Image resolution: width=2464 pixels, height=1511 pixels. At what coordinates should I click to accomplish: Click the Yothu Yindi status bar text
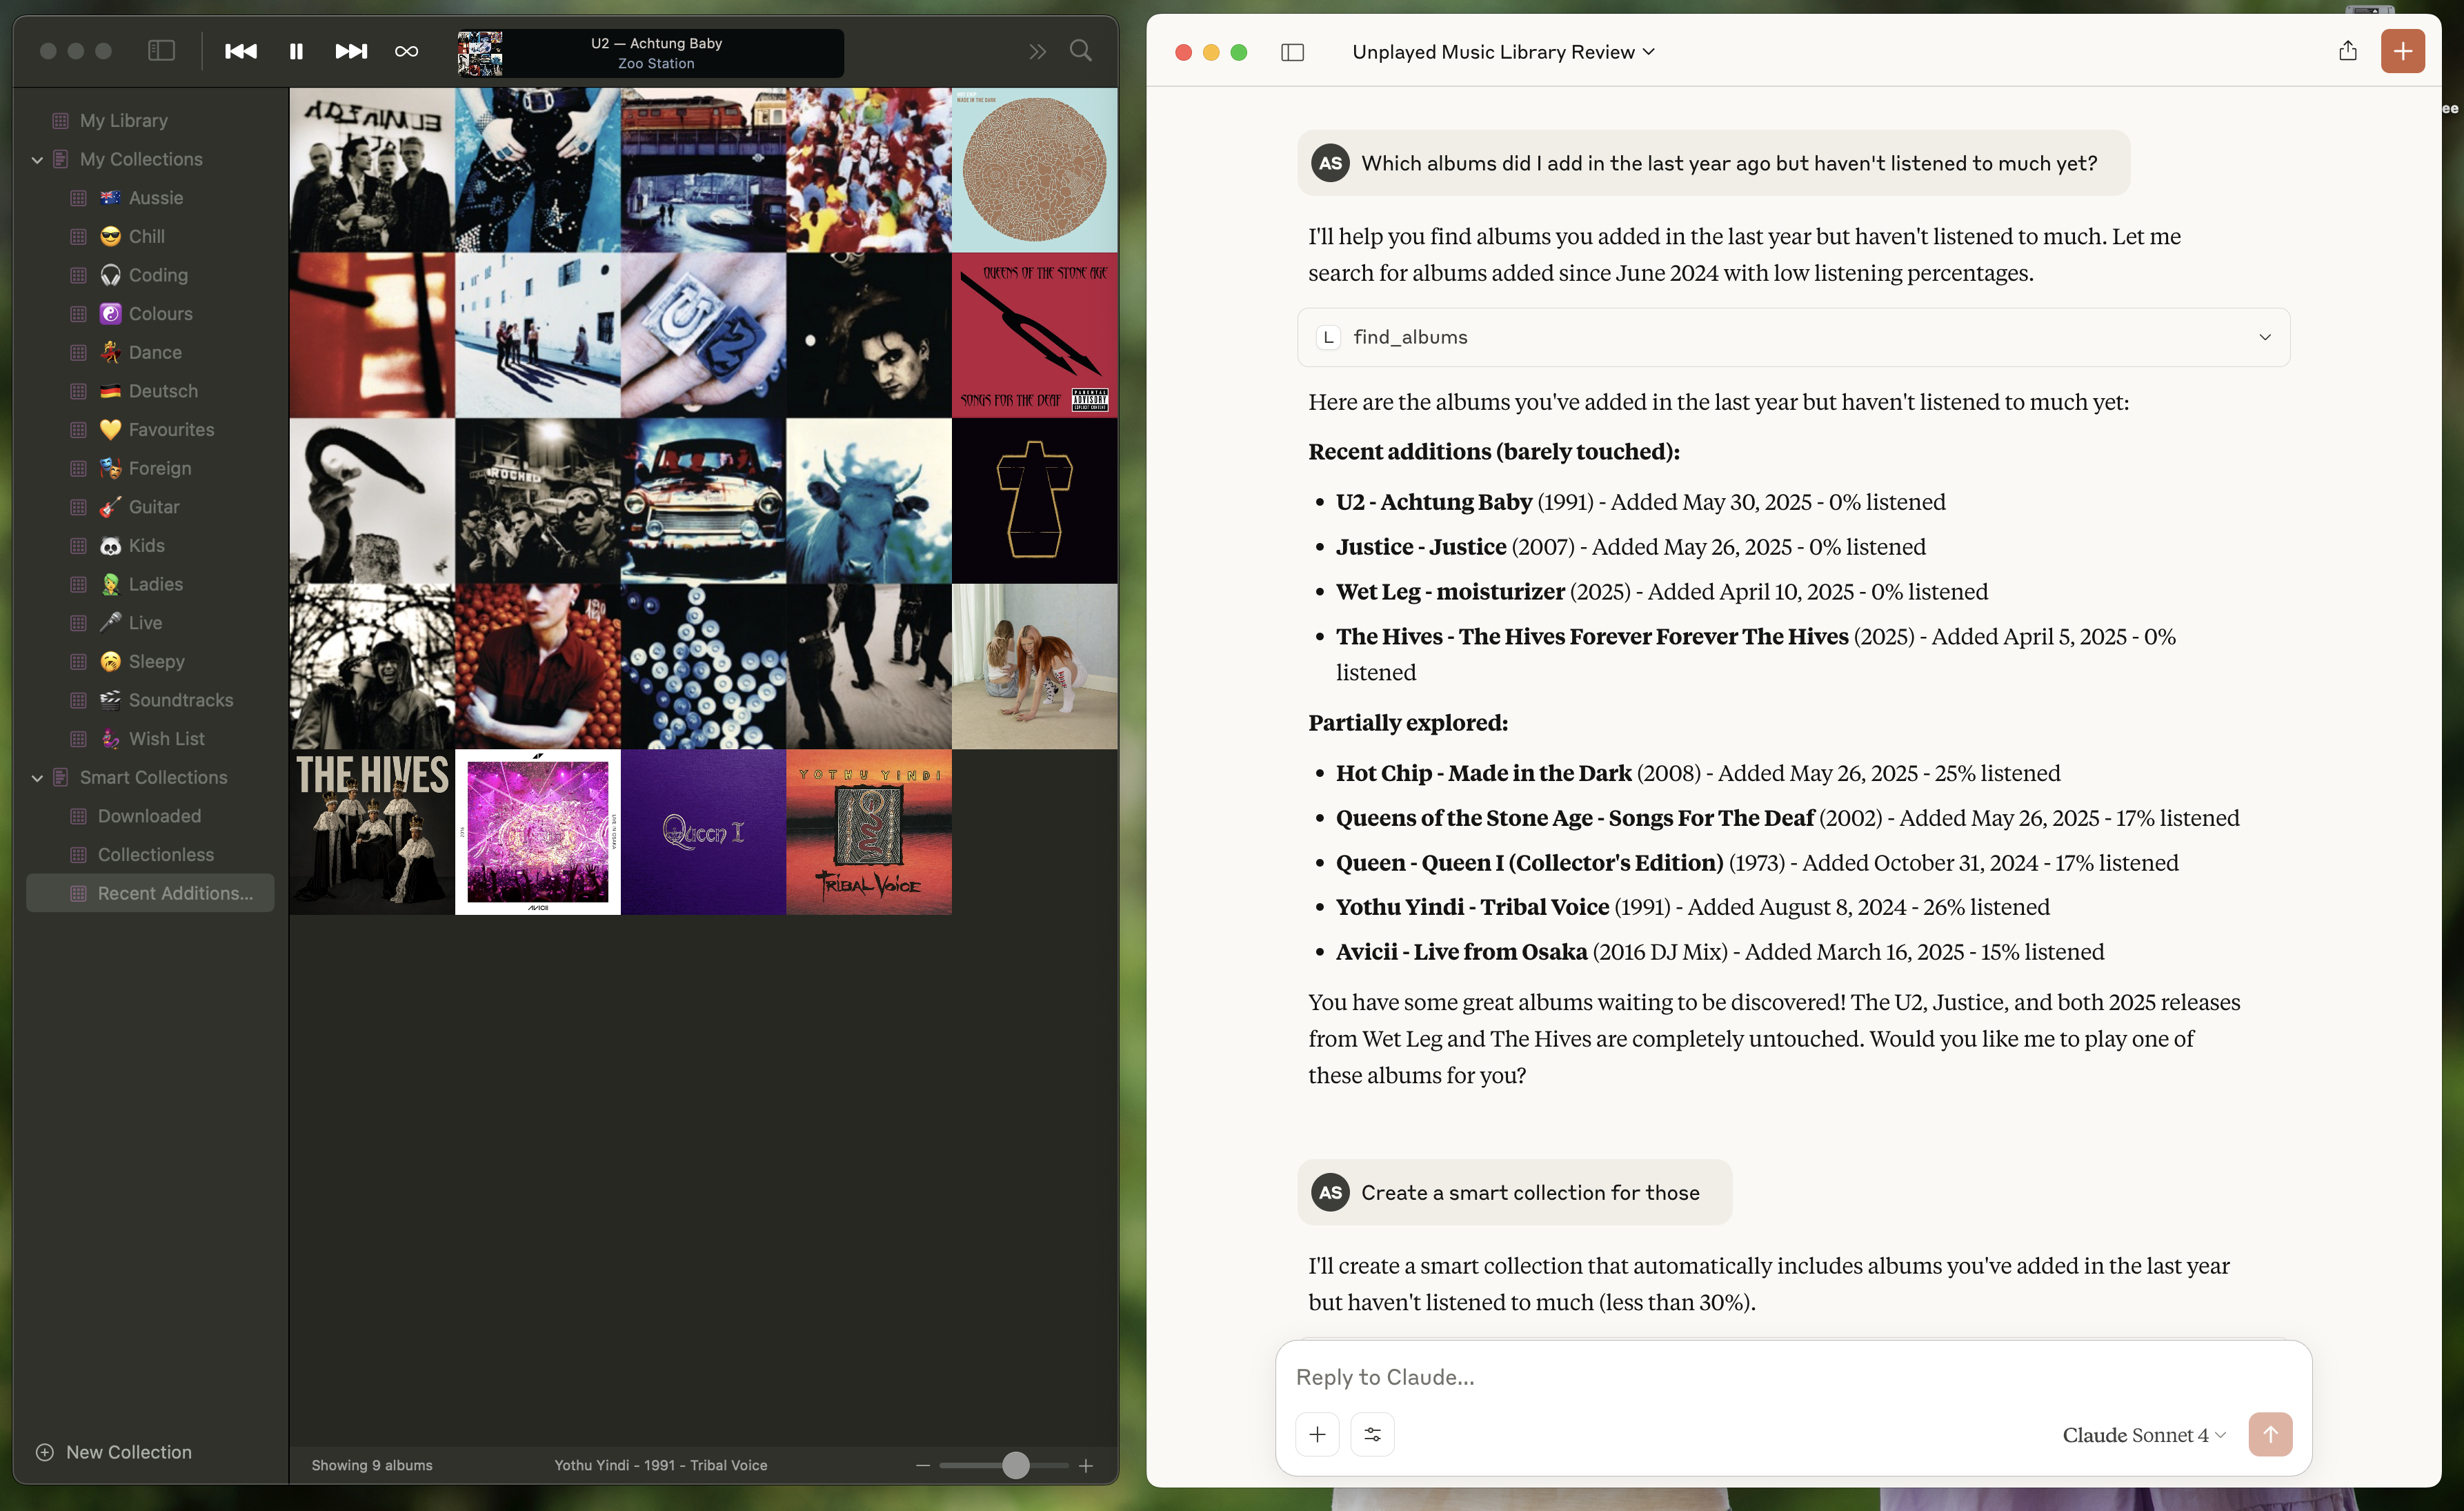(x=661, y=1465)
